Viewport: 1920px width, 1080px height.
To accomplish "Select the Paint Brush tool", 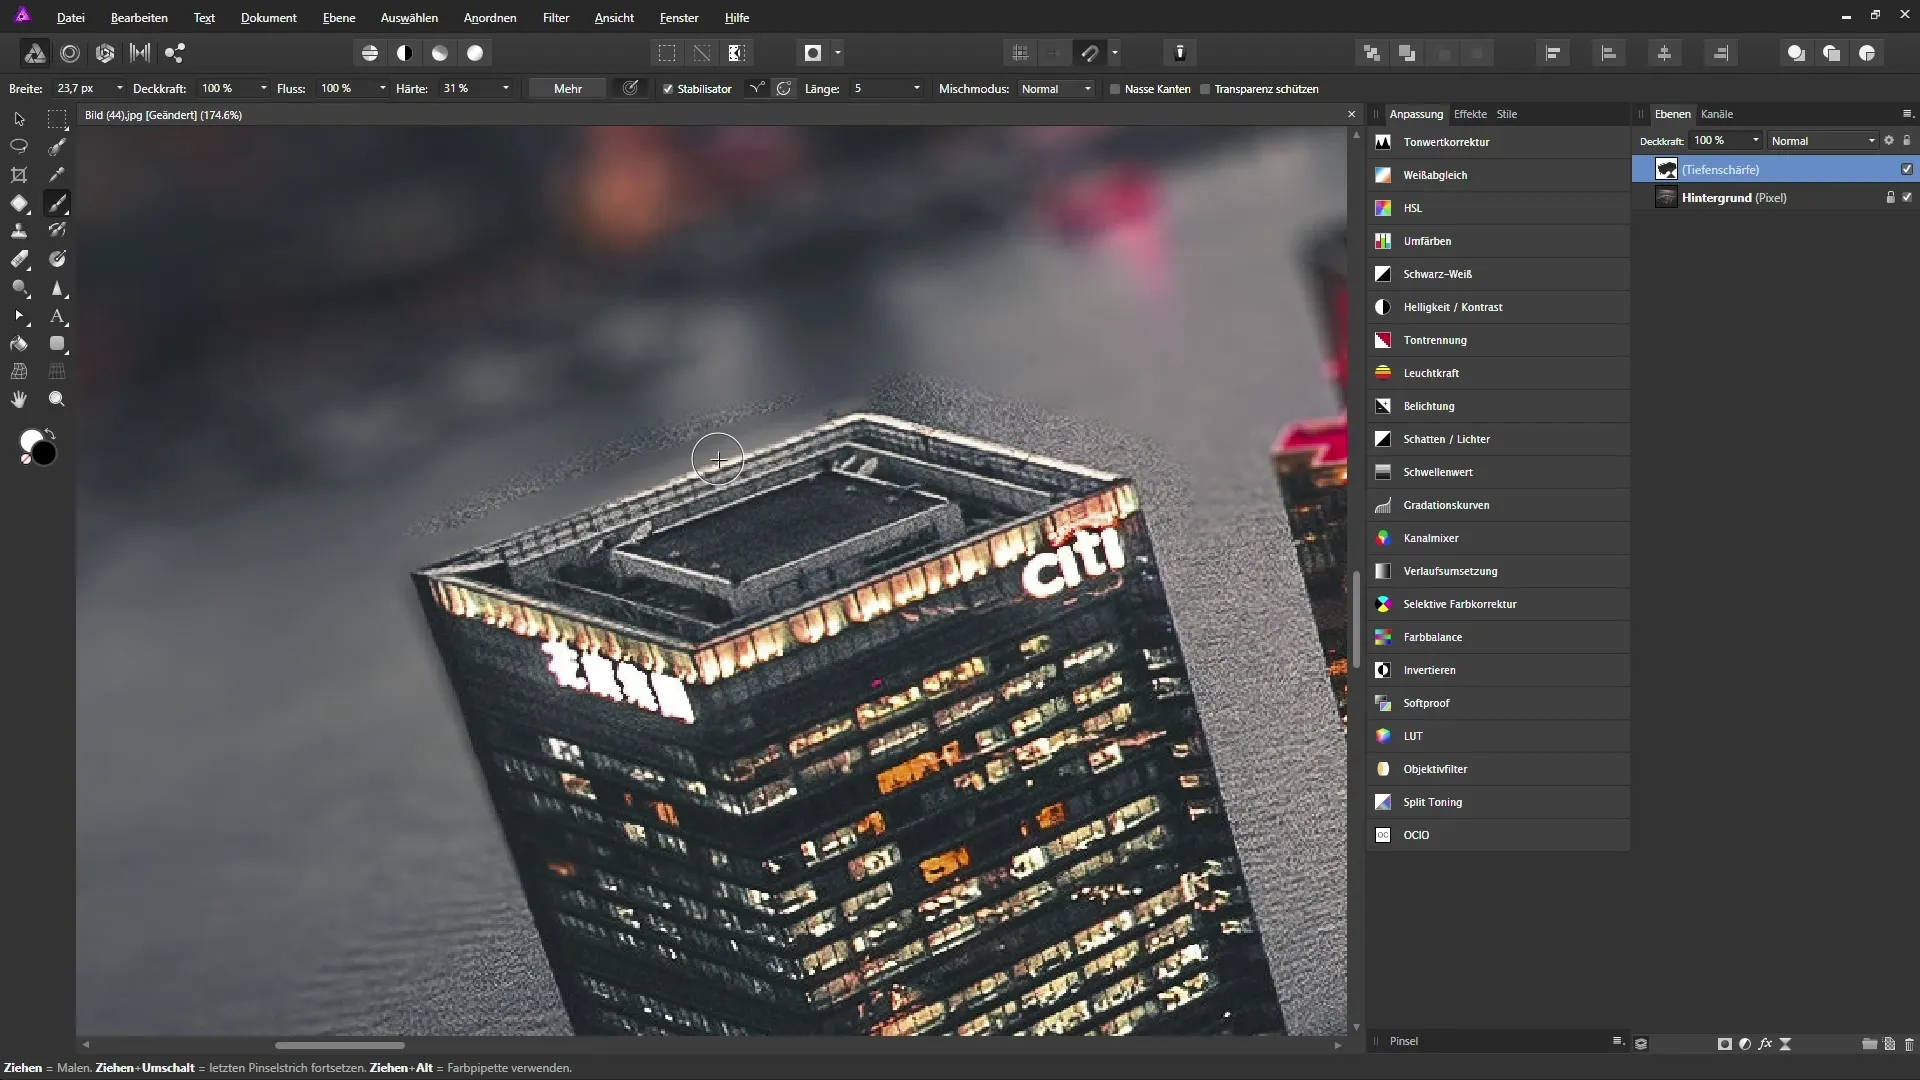I will pyautogui.click(x=57, y=203).
